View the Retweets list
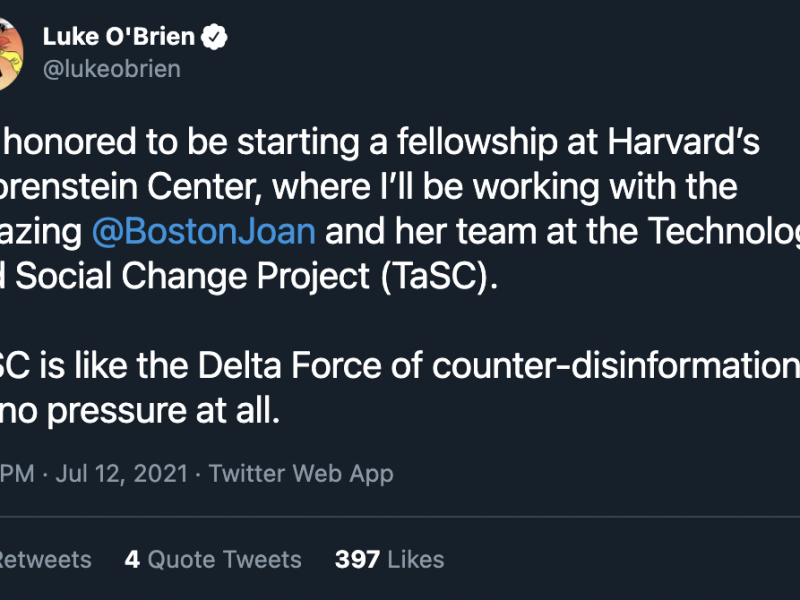This screenshot has height=600, width=800. (x=45, y=559)
